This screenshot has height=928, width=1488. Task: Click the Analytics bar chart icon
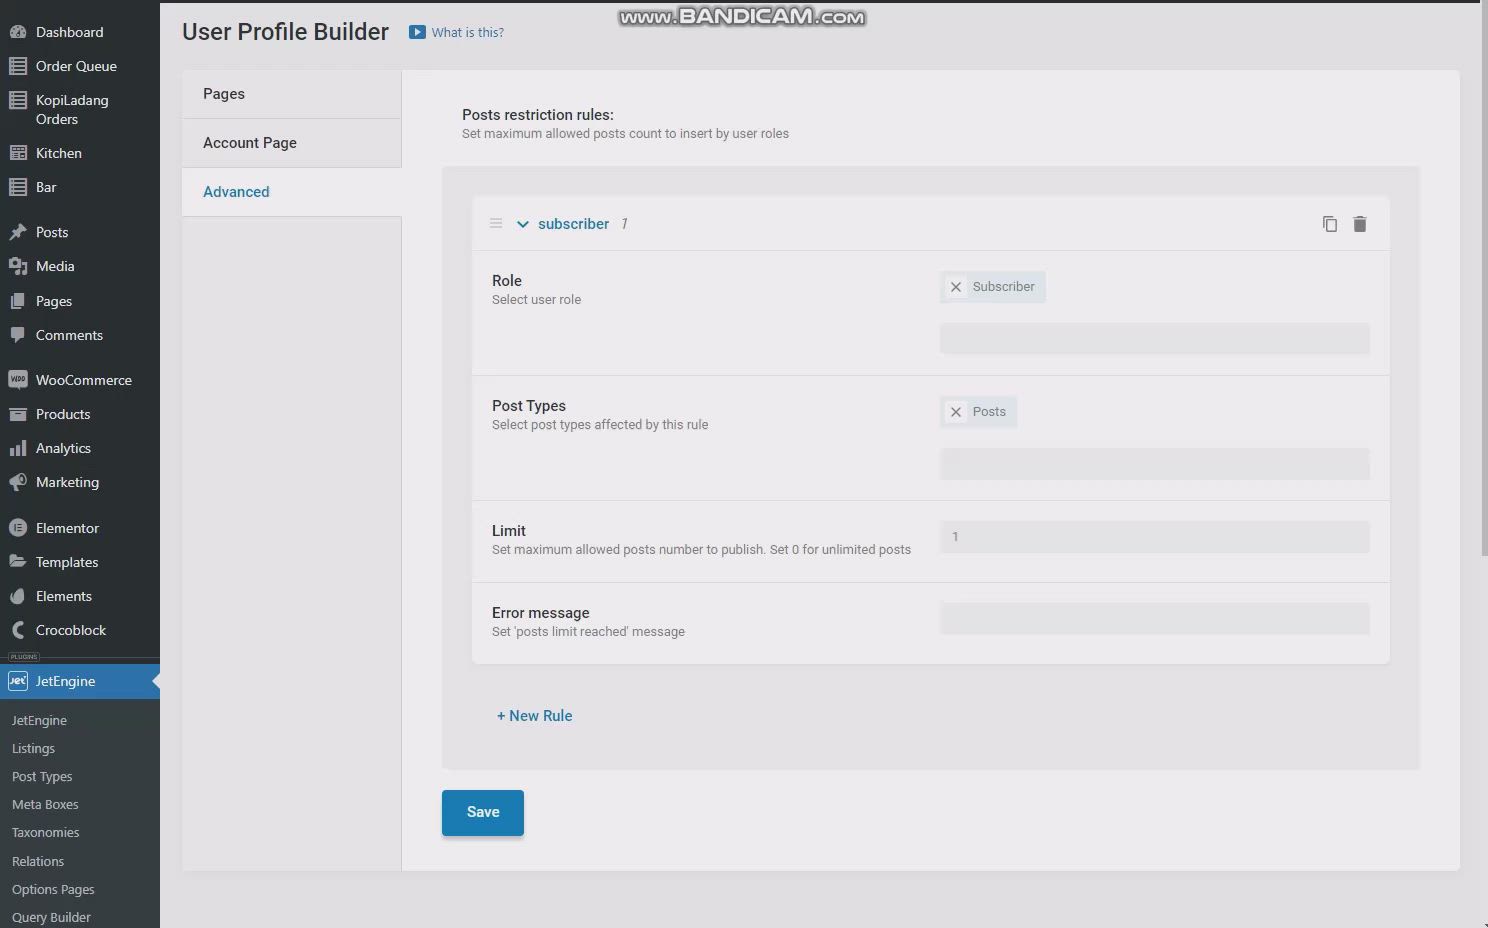tap(17, 448)
